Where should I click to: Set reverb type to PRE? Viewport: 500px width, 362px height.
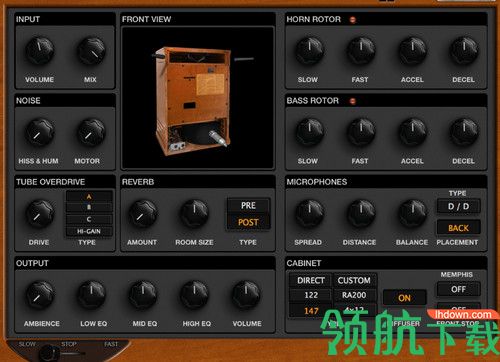248,206
